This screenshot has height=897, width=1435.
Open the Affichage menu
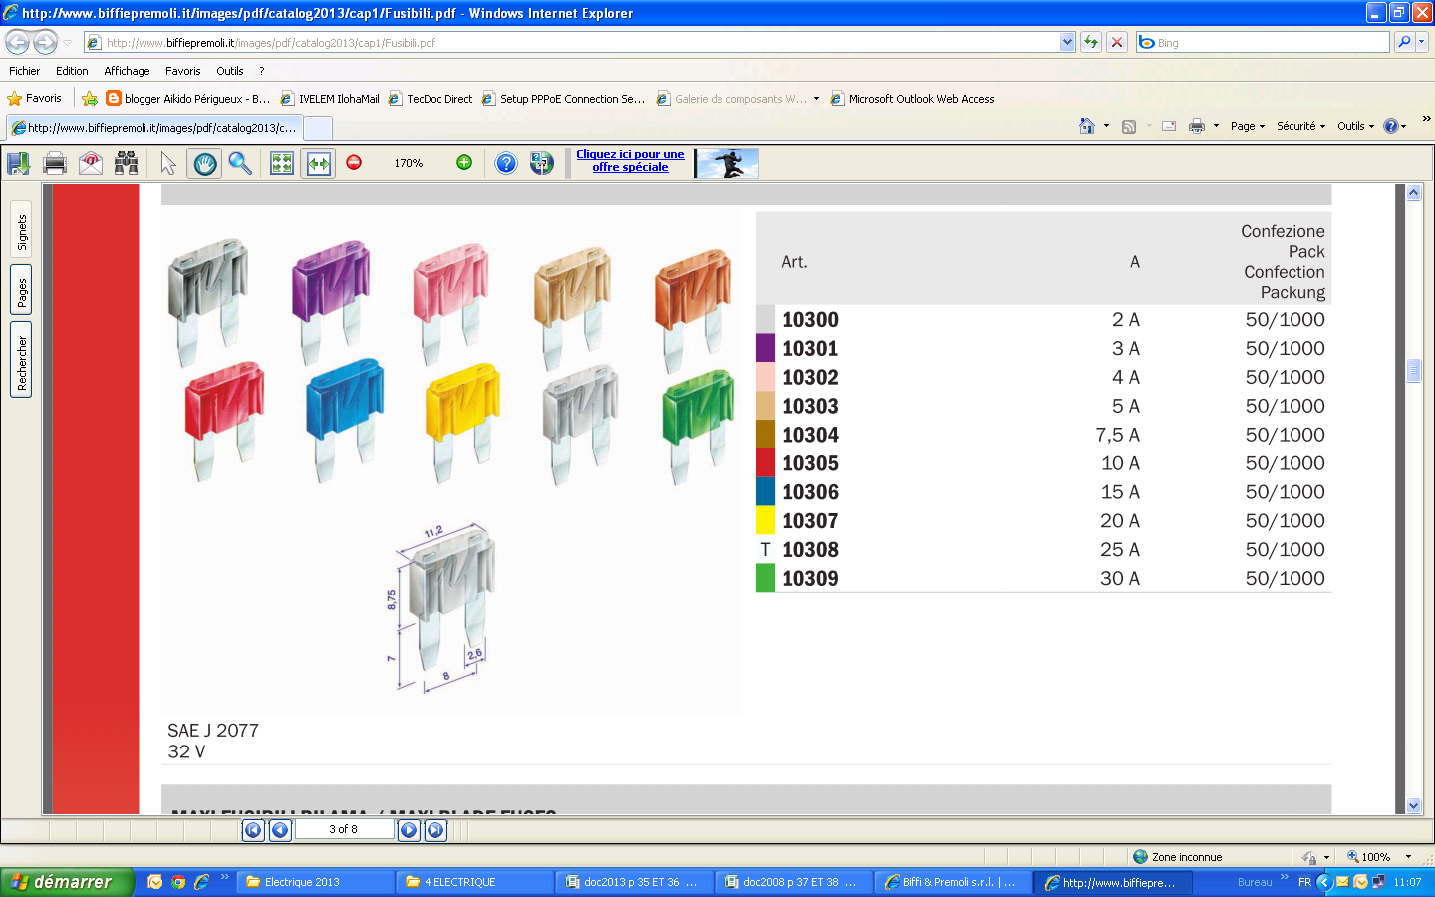click(x=127, y=71)
